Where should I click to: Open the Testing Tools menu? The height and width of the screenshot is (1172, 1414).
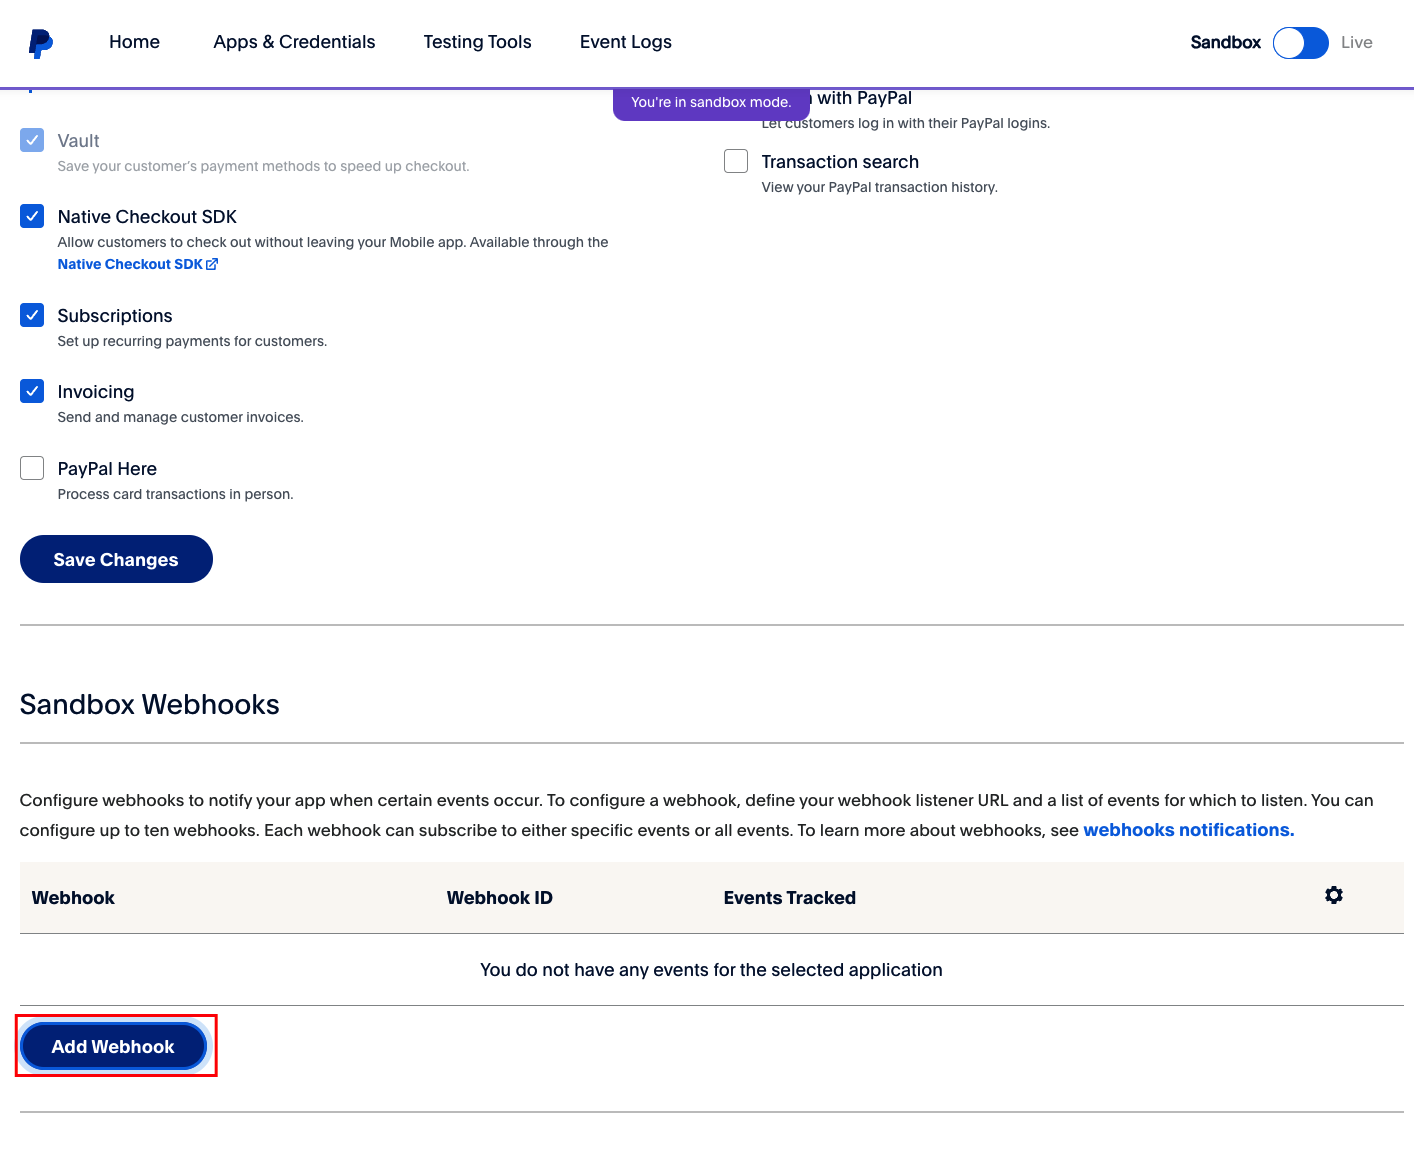click(477, 42)
